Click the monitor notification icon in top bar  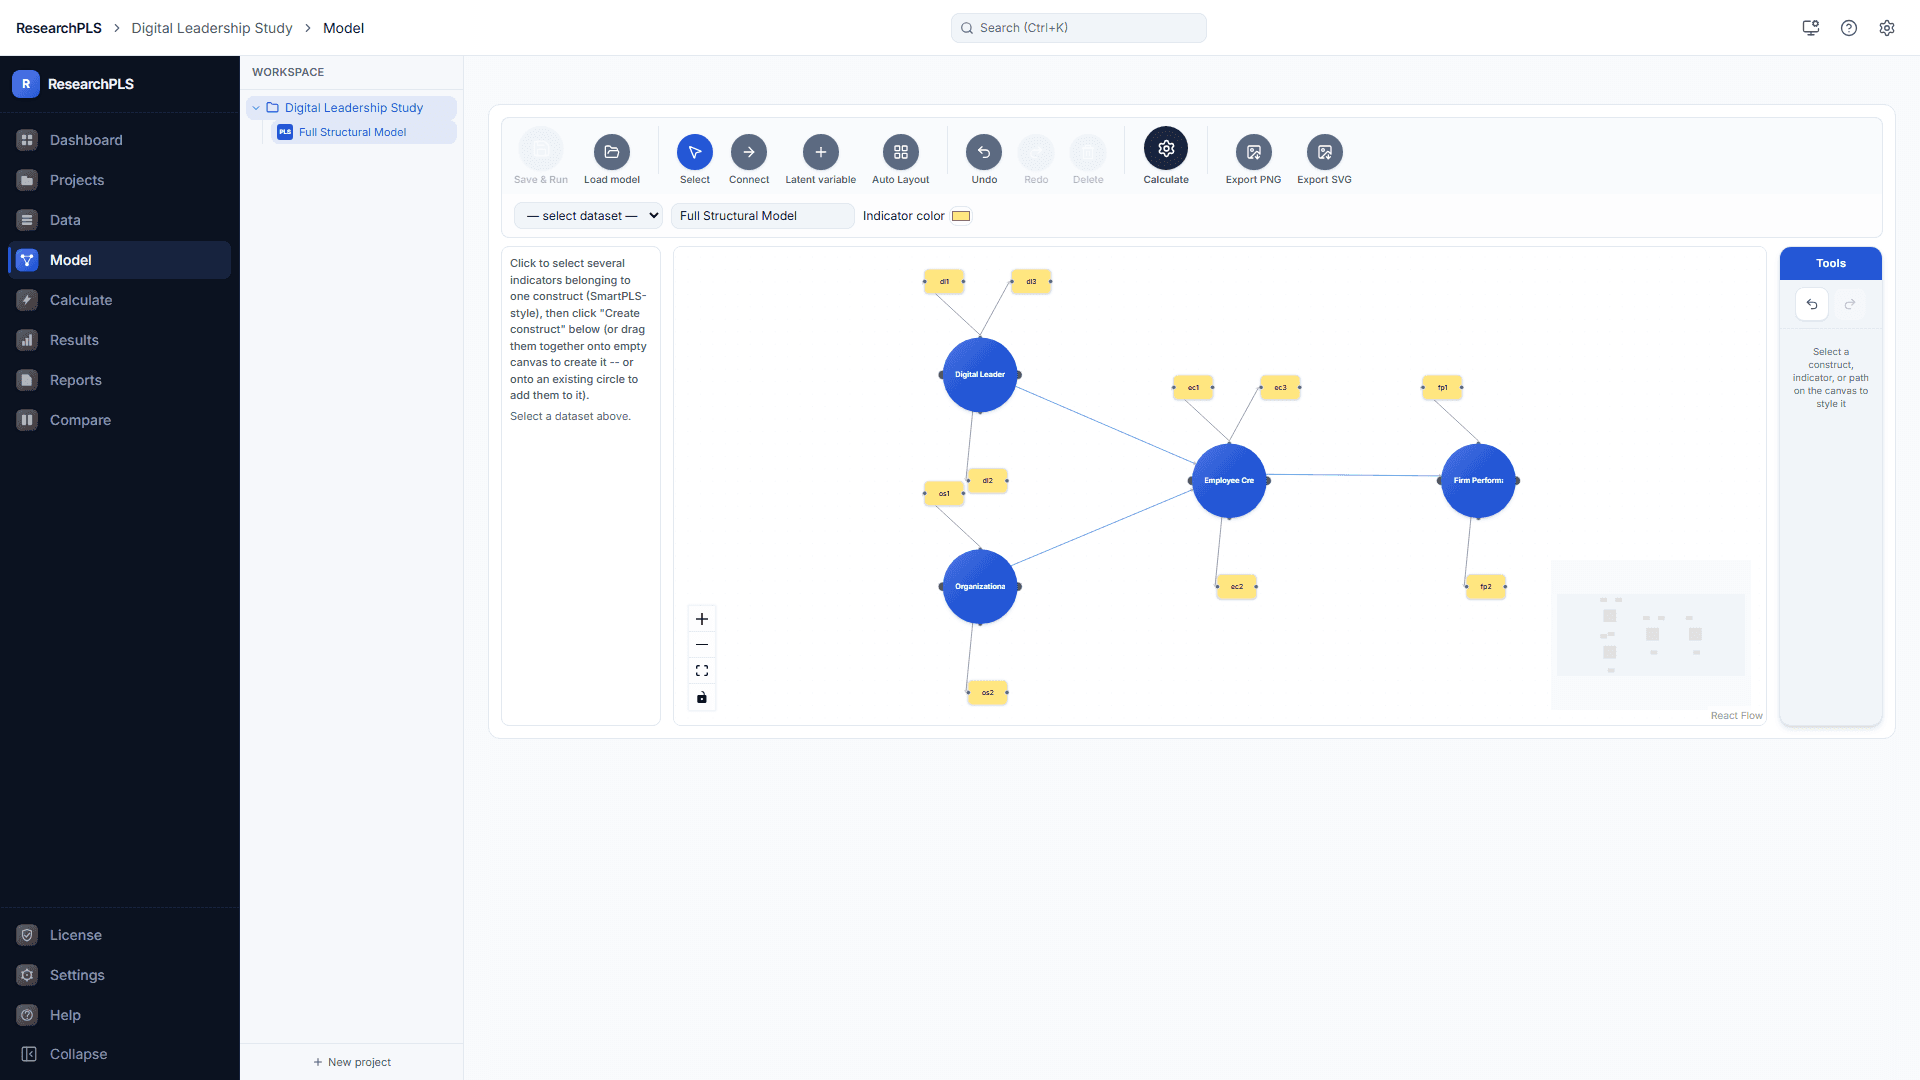coord(1811,28)
